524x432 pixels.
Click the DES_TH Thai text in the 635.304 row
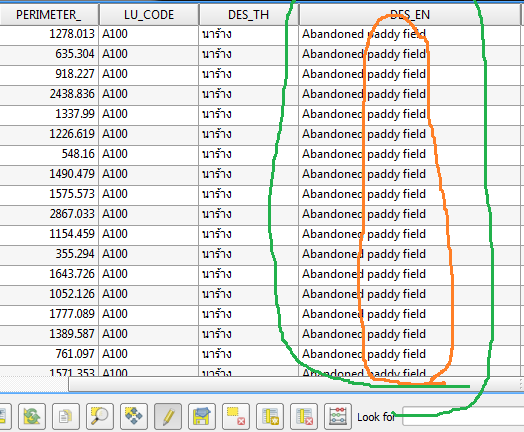coord(217,54)
